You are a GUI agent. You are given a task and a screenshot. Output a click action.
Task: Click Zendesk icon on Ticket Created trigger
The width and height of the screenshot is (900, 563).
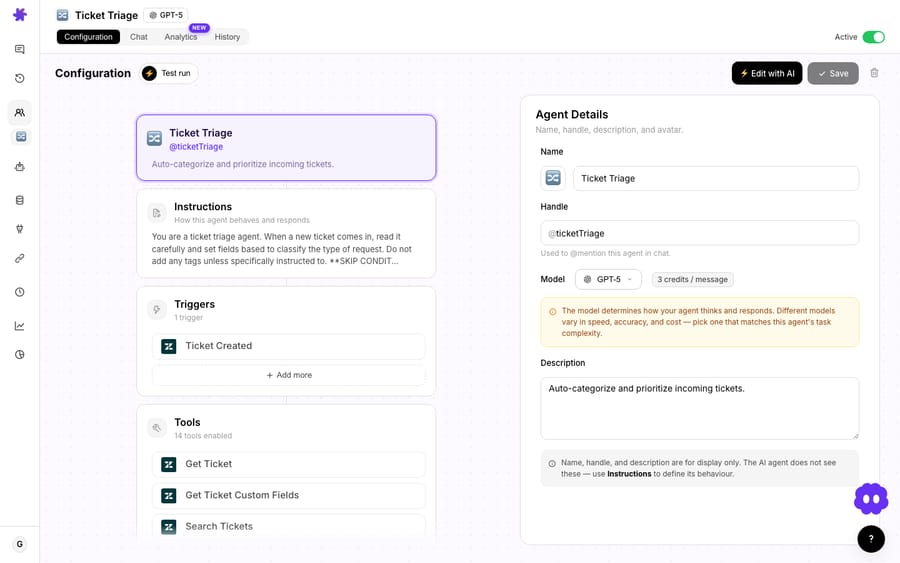coord(169,346)
